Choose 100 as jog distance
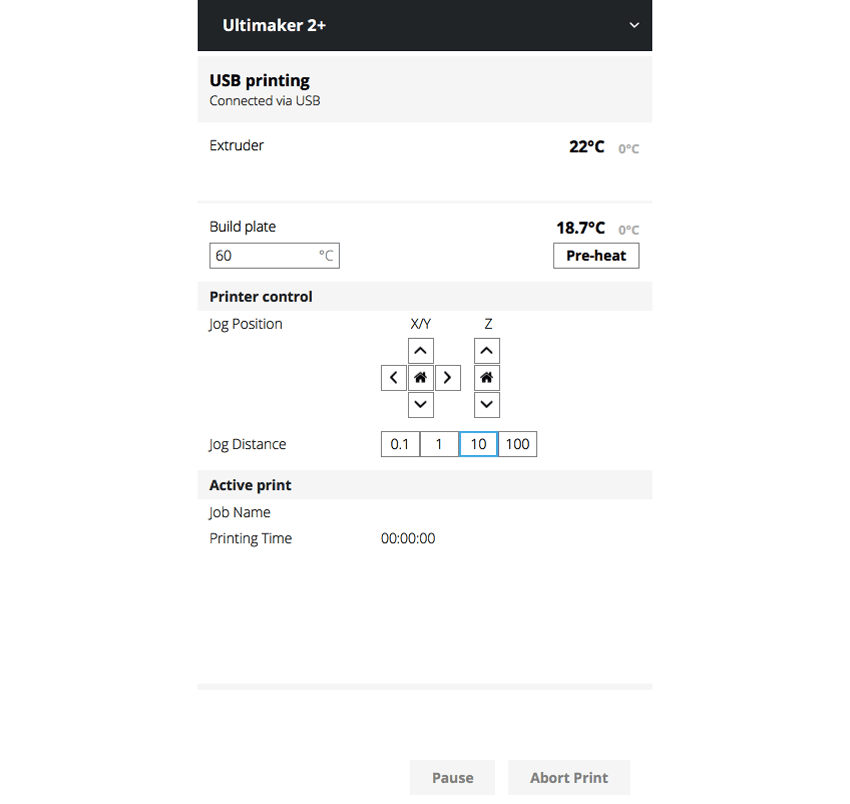The height and width of the screenshot is (804, 850). (x=517, y=444)
